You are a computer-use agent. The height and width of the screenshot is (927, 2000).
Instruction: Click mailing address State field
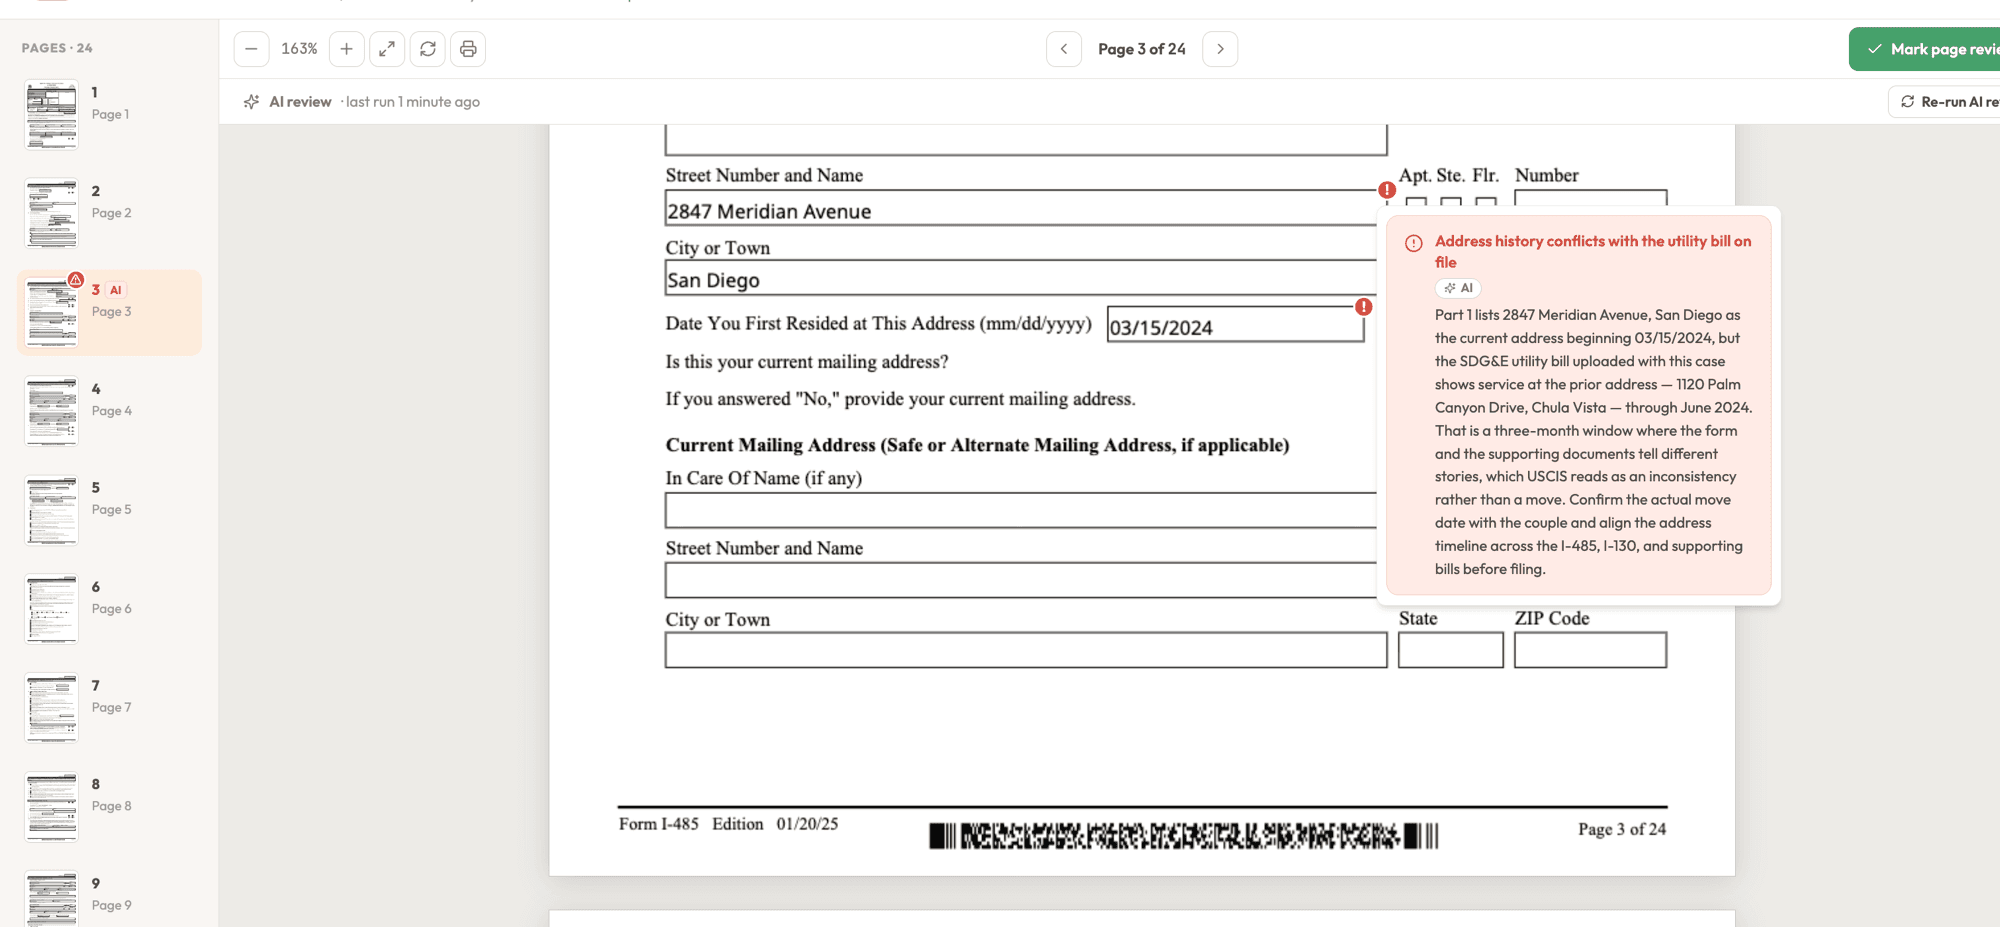tap(1451, 650)
